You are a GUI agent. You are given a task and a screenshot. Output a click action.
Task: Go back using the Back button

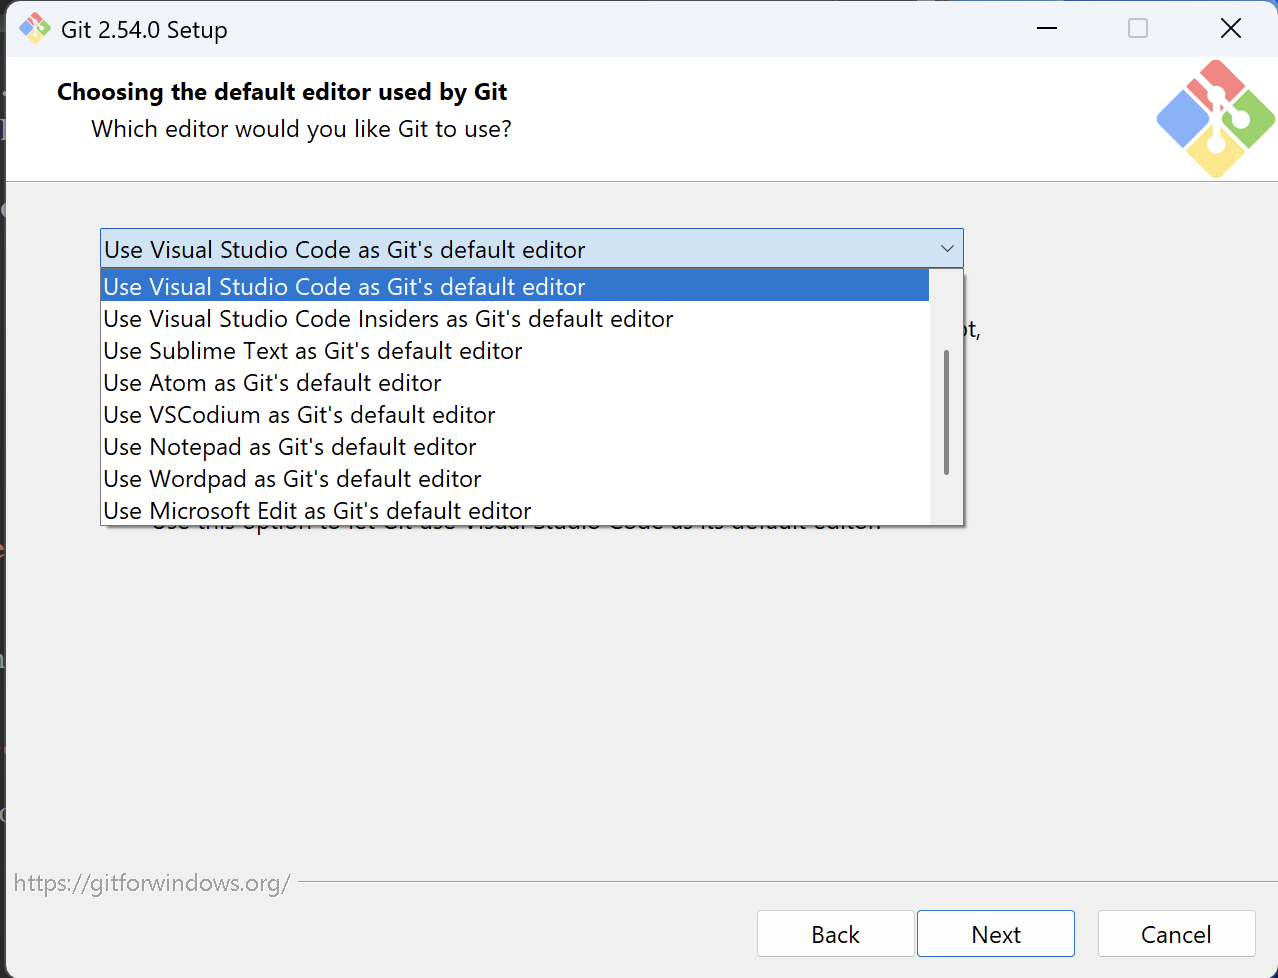tap(835, 933)
